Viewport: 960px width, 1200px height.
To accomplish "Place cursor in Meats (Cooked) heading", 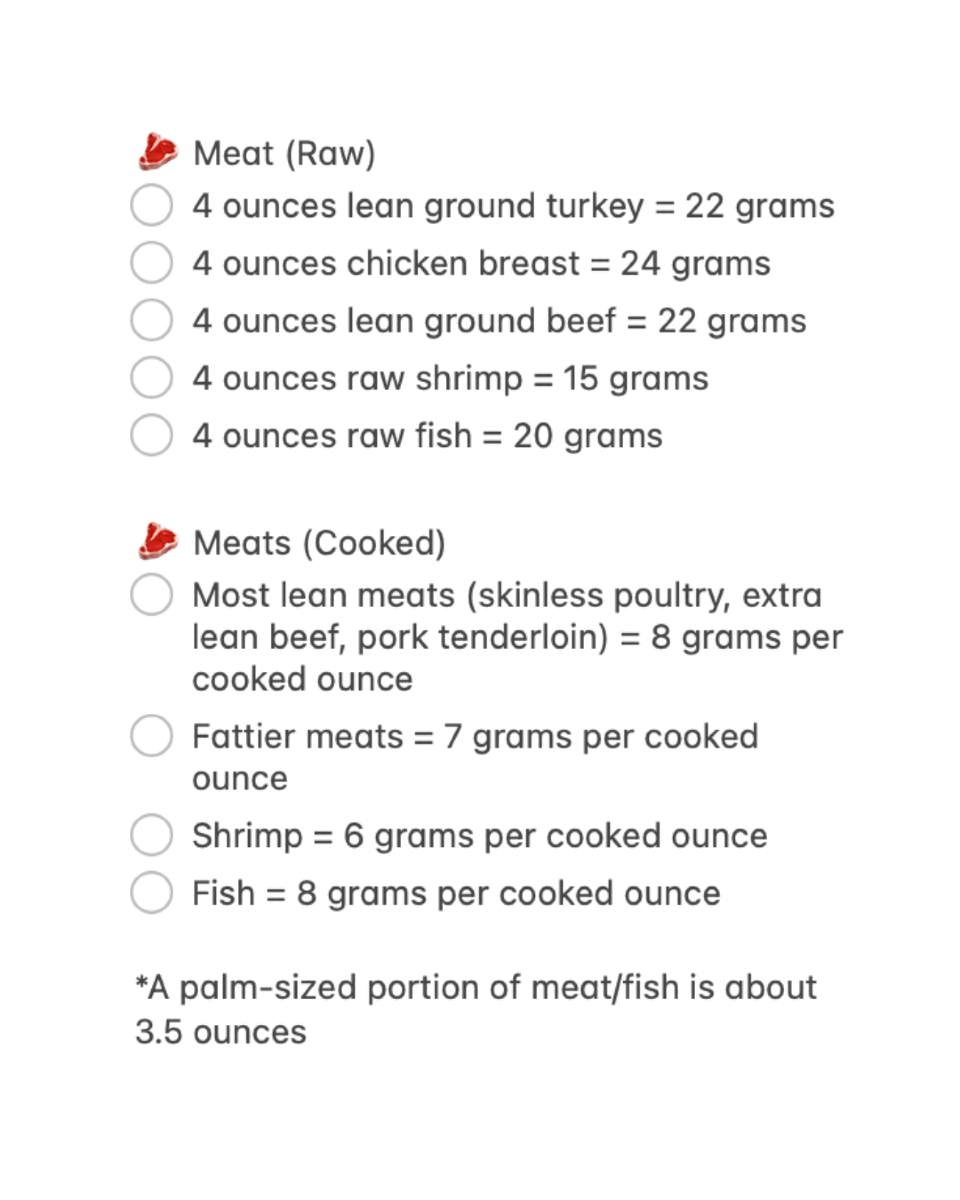I will tap(319, 543).
